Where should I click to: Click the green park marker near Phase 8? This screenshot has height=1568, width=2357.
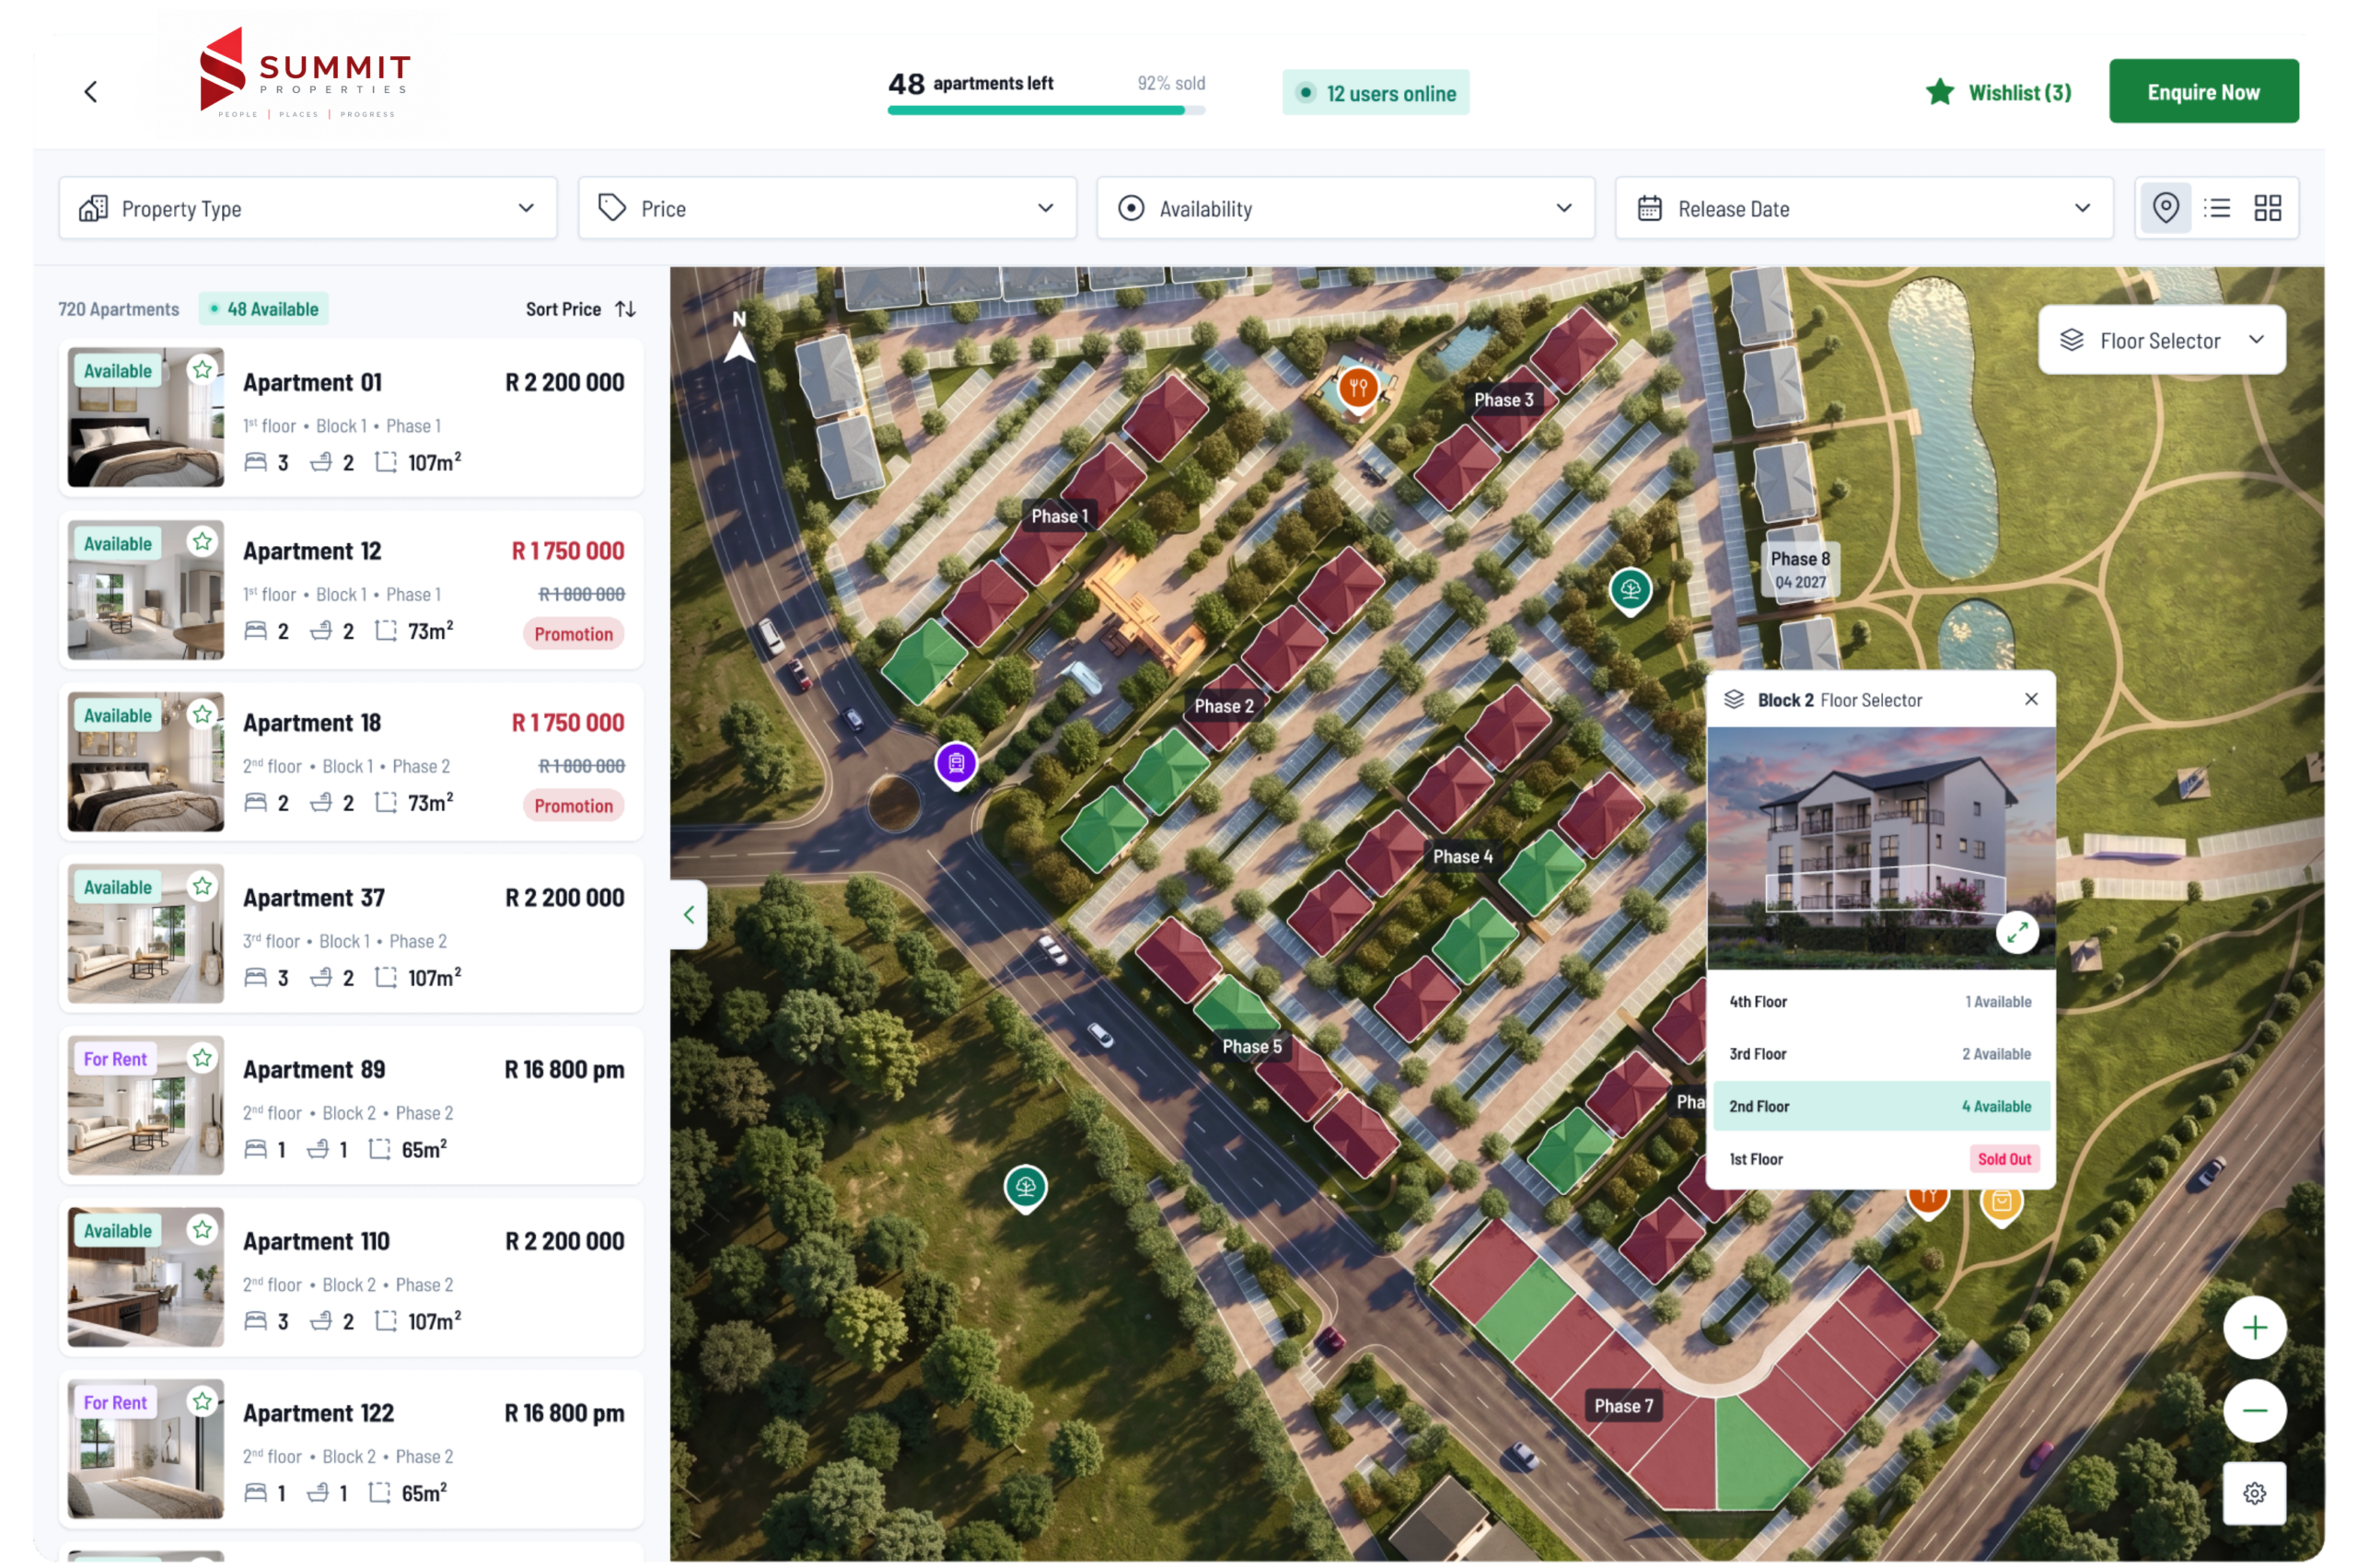(x=1630, y=590)
